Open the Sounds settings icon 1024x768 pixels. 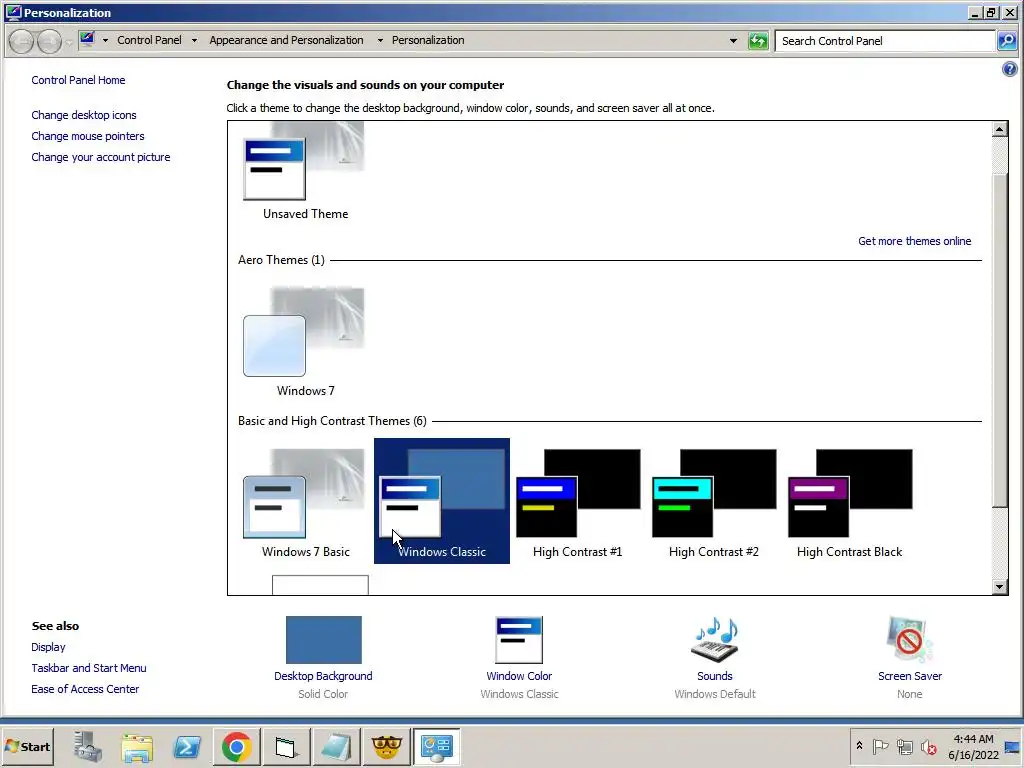click(x=714, y=639)
